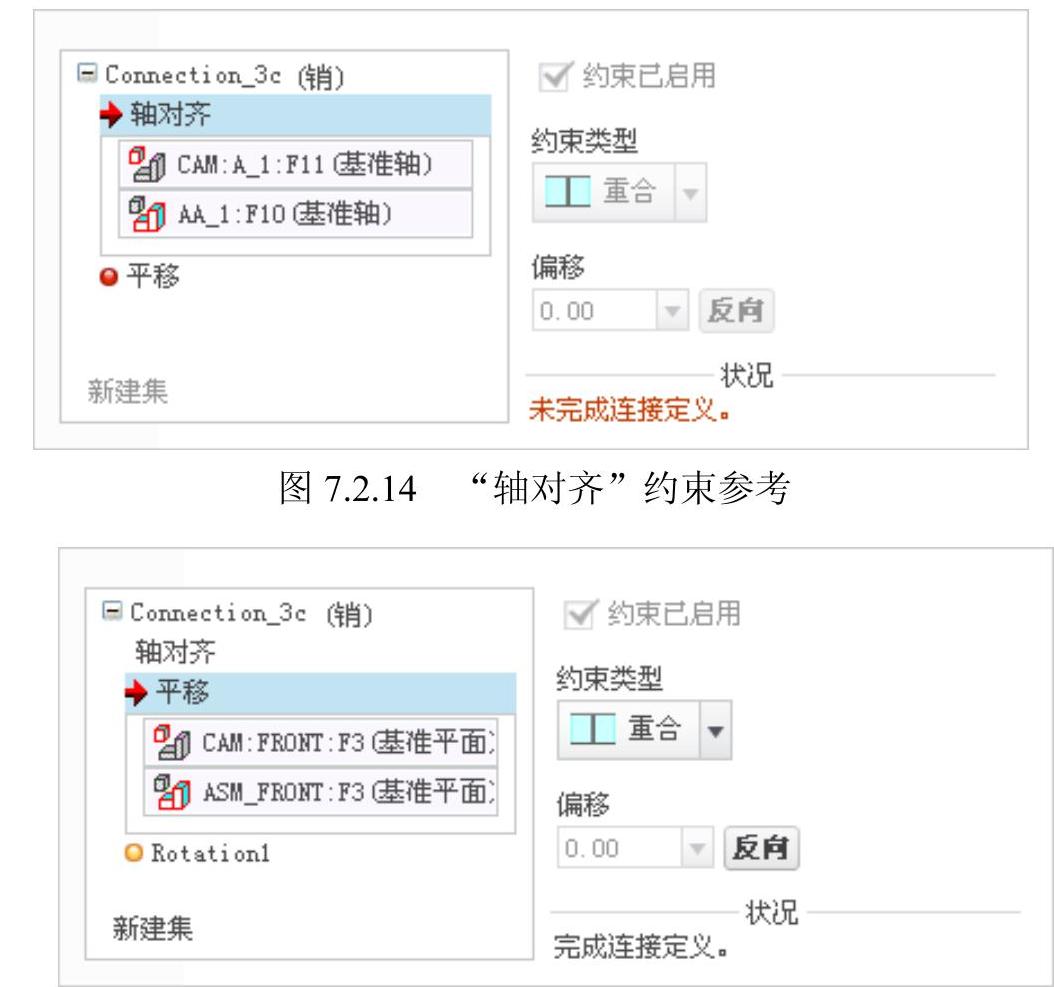Image resolution: width=1054 pixels, height=987 pixels.
Task: Toggle 约束已启用 checkbox in the bottom panel
Action: [x=580, y=614]
